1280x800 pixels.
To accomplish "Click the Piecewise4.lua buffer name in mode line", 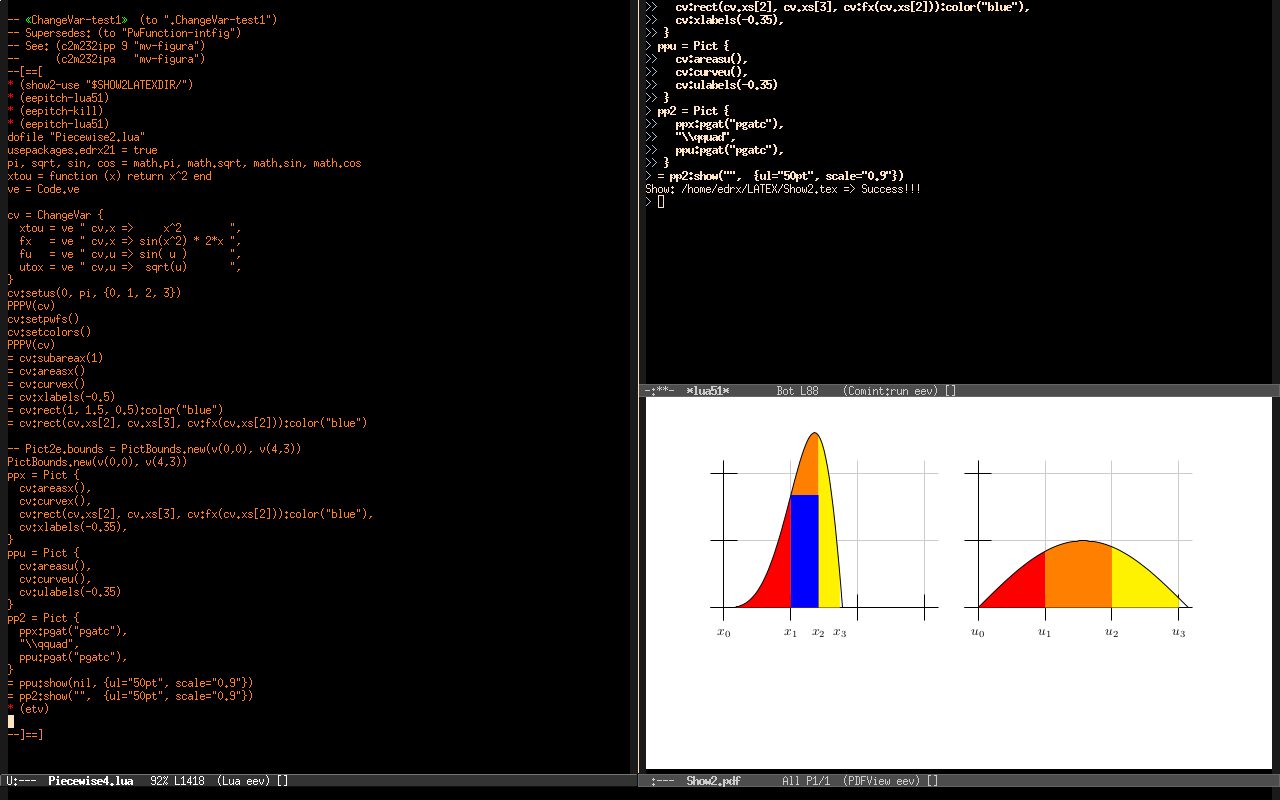I will (x=91, y=781).
